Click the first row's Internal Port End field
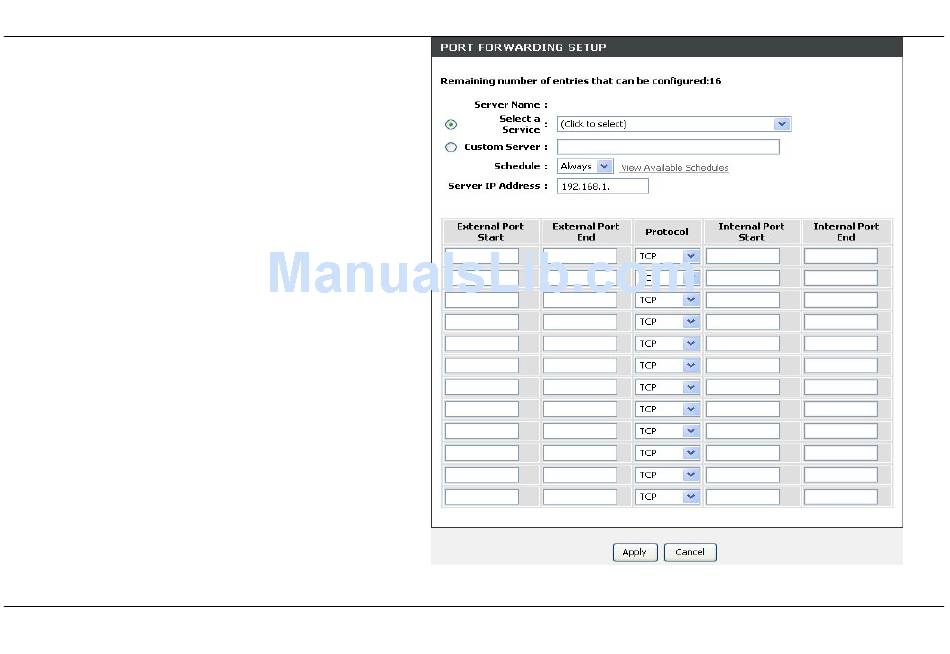Screen dimensions: 950x654 coord(841,256)
